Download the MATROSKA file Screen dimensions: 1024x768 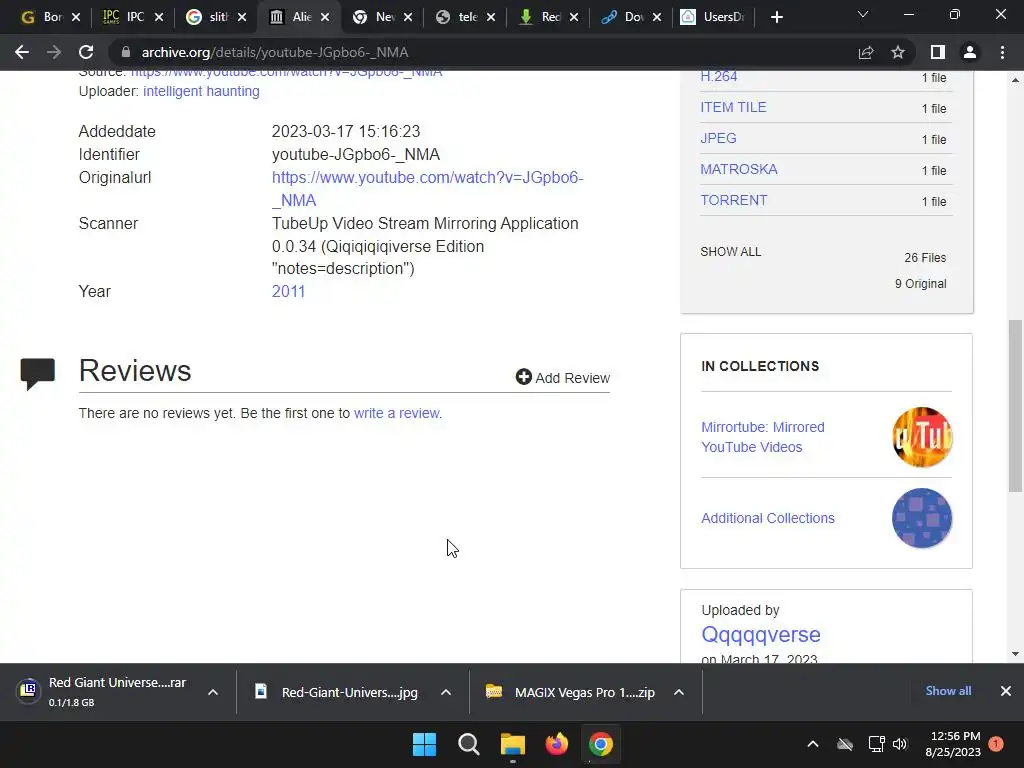739,169
